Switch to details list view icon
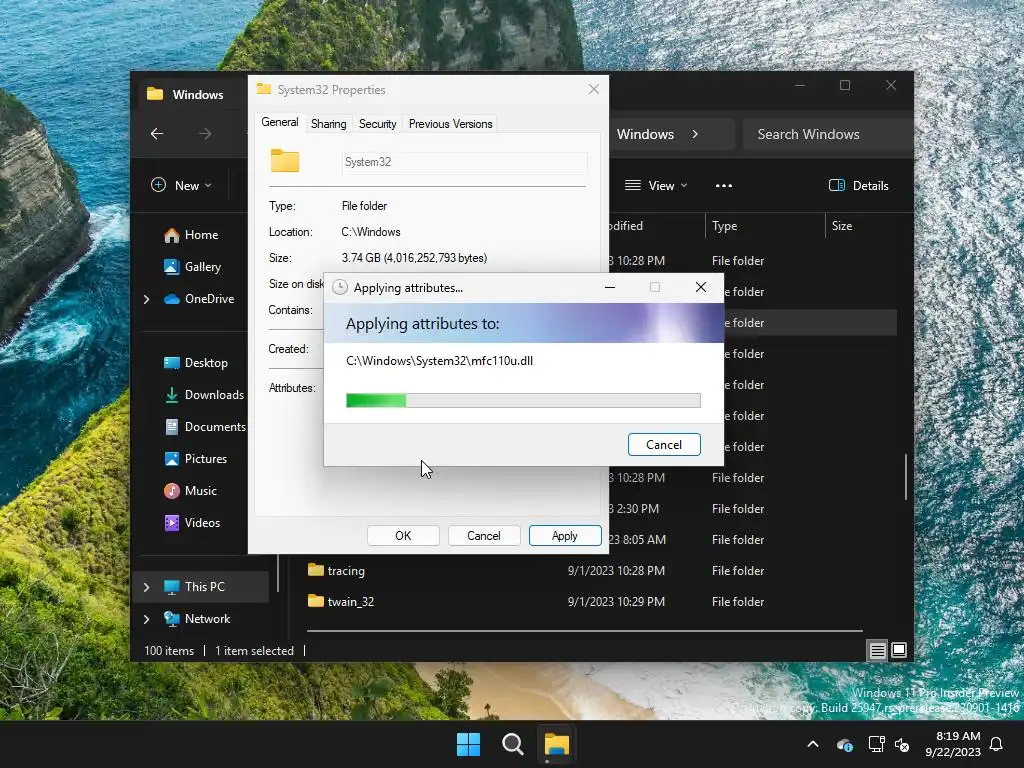Viewport: 1024px width, 768px height. point(877,650)
